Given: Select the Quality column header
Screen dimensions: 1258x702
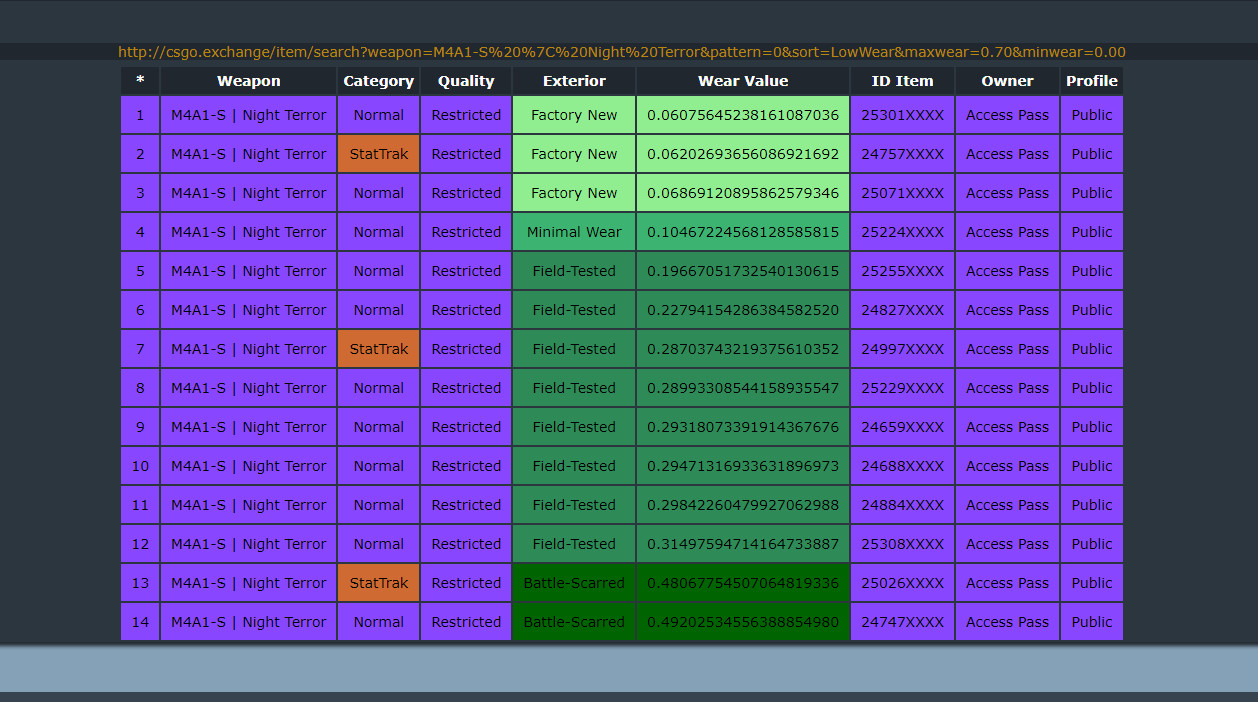Looking at the screenshot, I should point(466,81).
